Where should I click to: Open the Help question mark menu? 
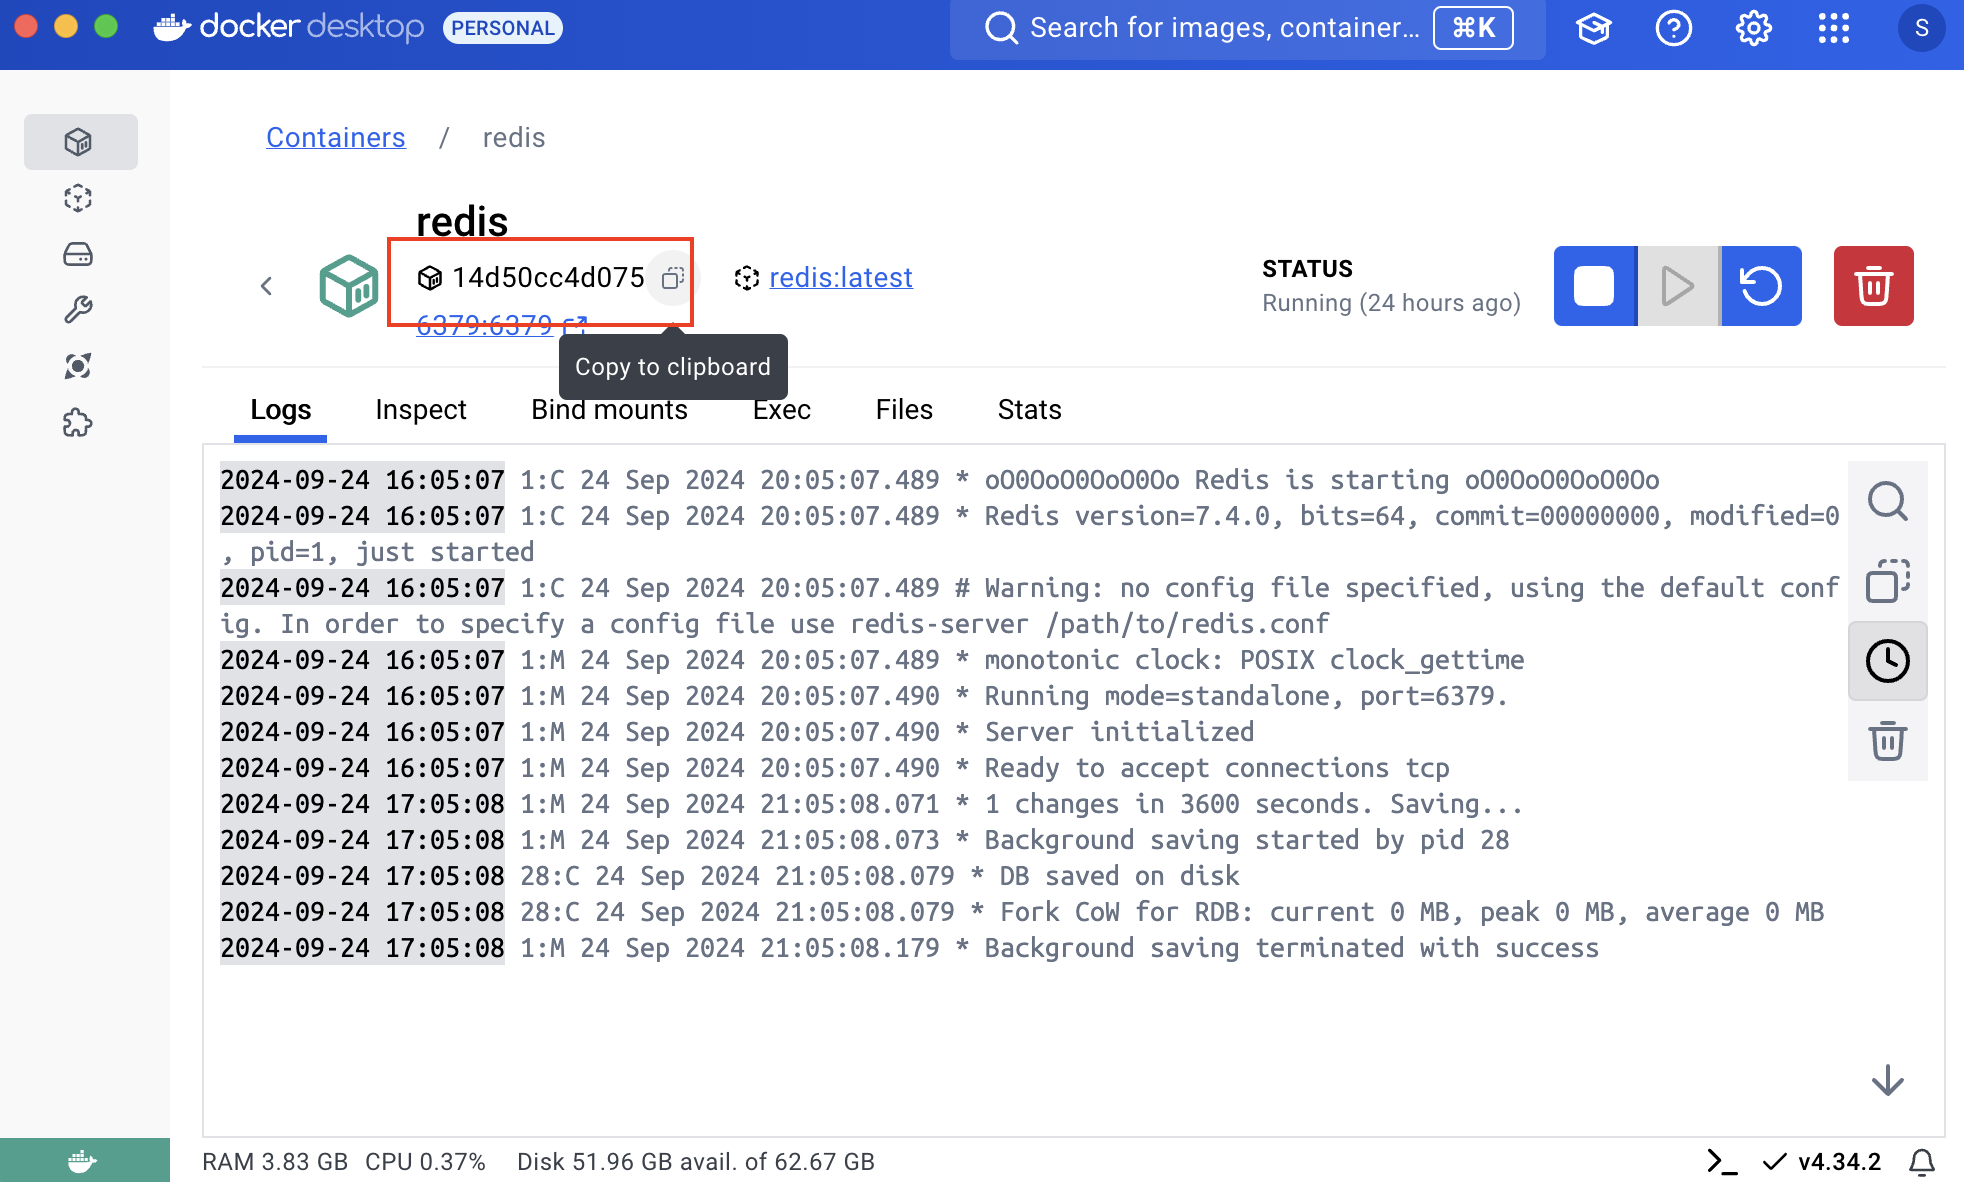(x=1674, y=28)
